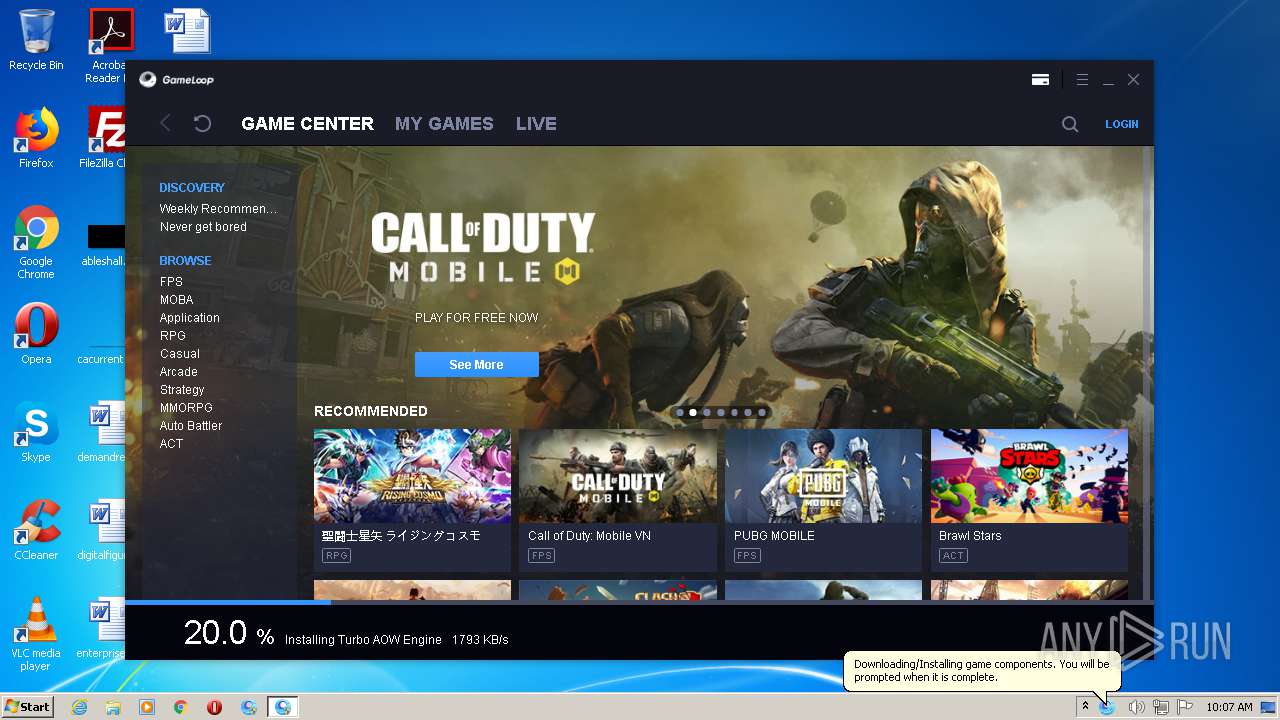Browse the Casual category
The width and height of the screenshot is (1280, 720).
pos(179,354)
